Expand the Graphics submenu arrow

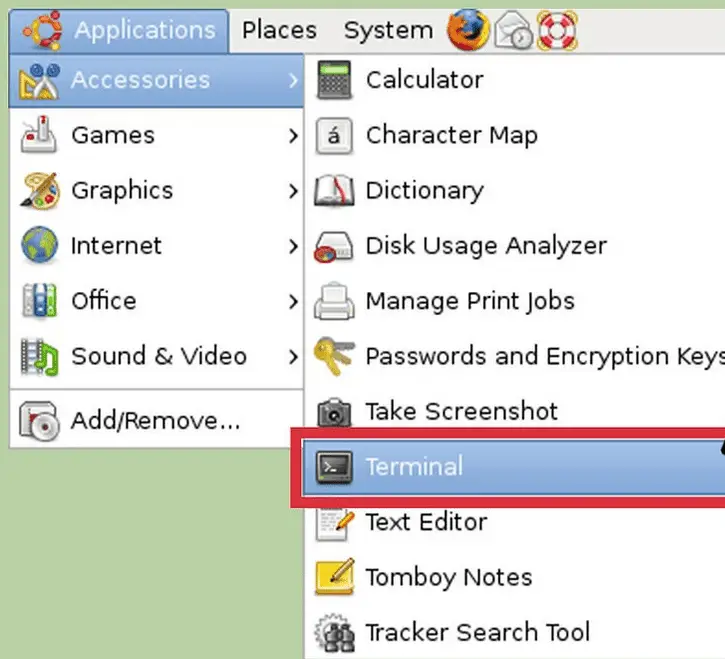pyautogui.click(x=292, y=190)
